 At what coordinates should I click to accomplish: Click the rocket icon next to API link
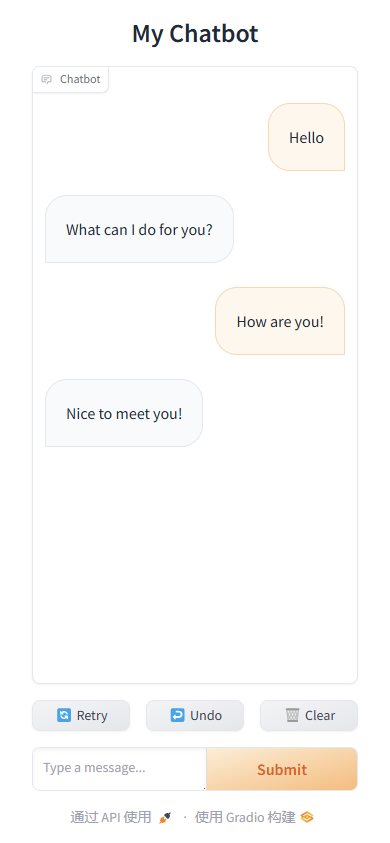coord(165,818)
